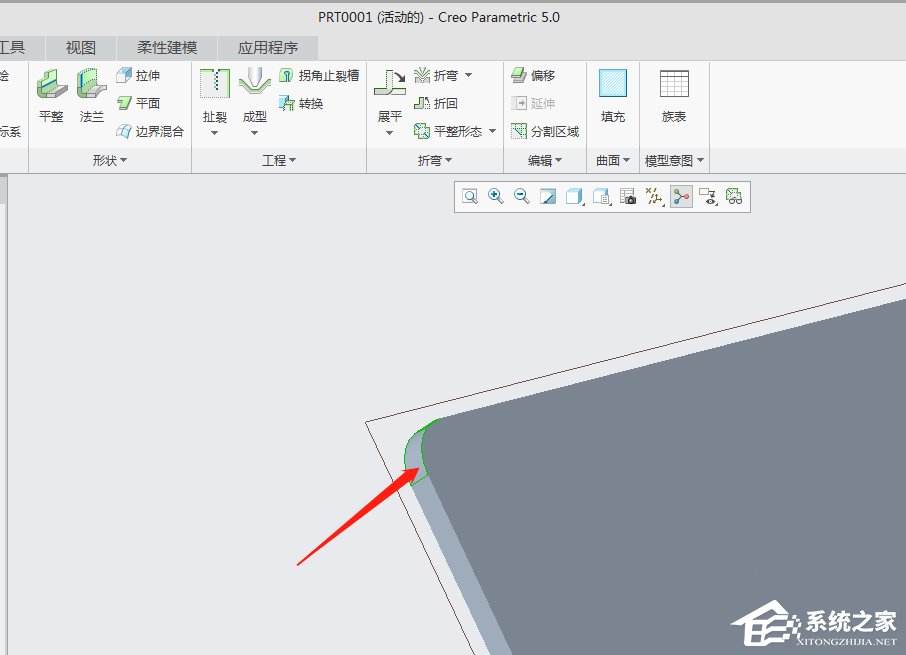Click the 偏移 (Offset) edit tool
This screenshot has width=906, height=655.
543,74
